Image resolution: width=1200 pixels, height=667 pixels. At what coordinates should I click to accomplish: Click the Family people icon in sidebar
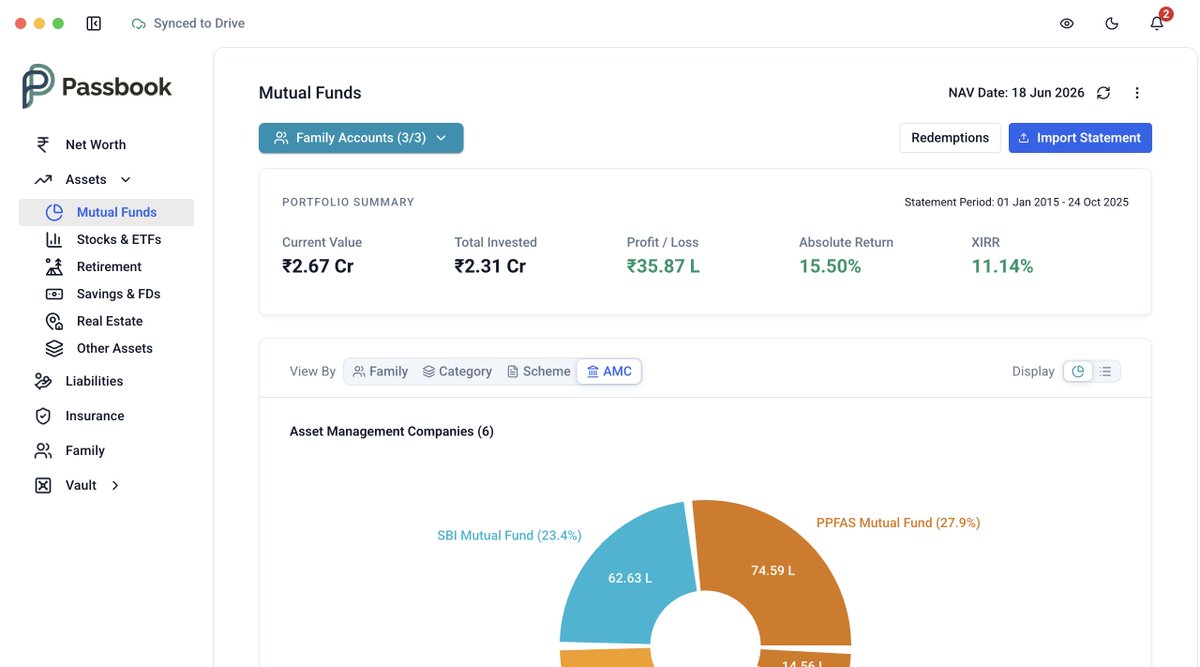click(43, 451)
